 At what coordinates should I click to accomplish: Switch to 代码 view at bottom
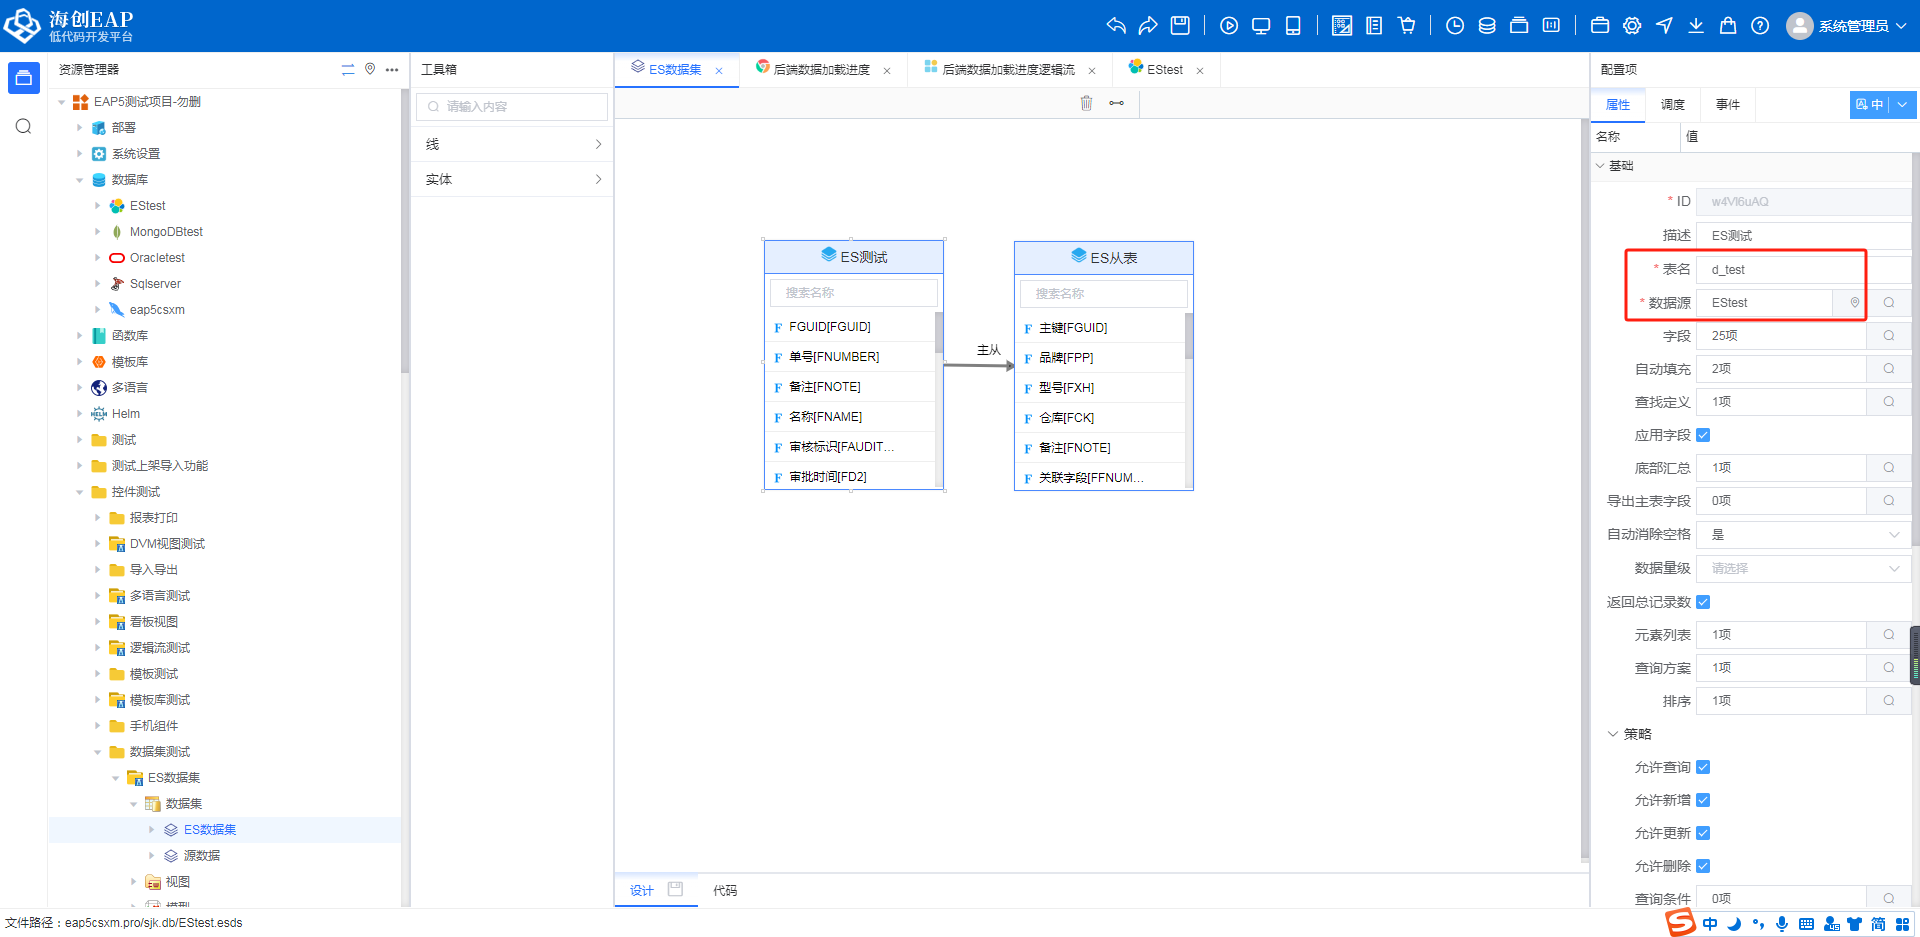[725, 890]
